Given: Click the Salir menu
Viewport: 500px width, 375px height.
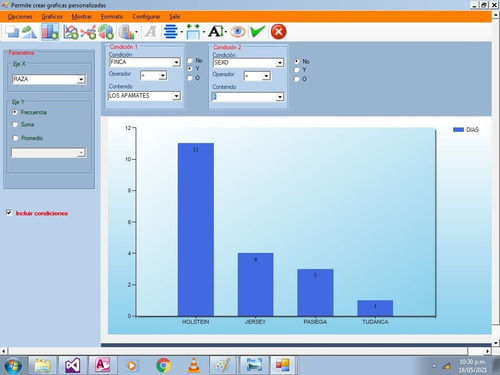Looking at the screenshot, I should click(x=175, y=16).
